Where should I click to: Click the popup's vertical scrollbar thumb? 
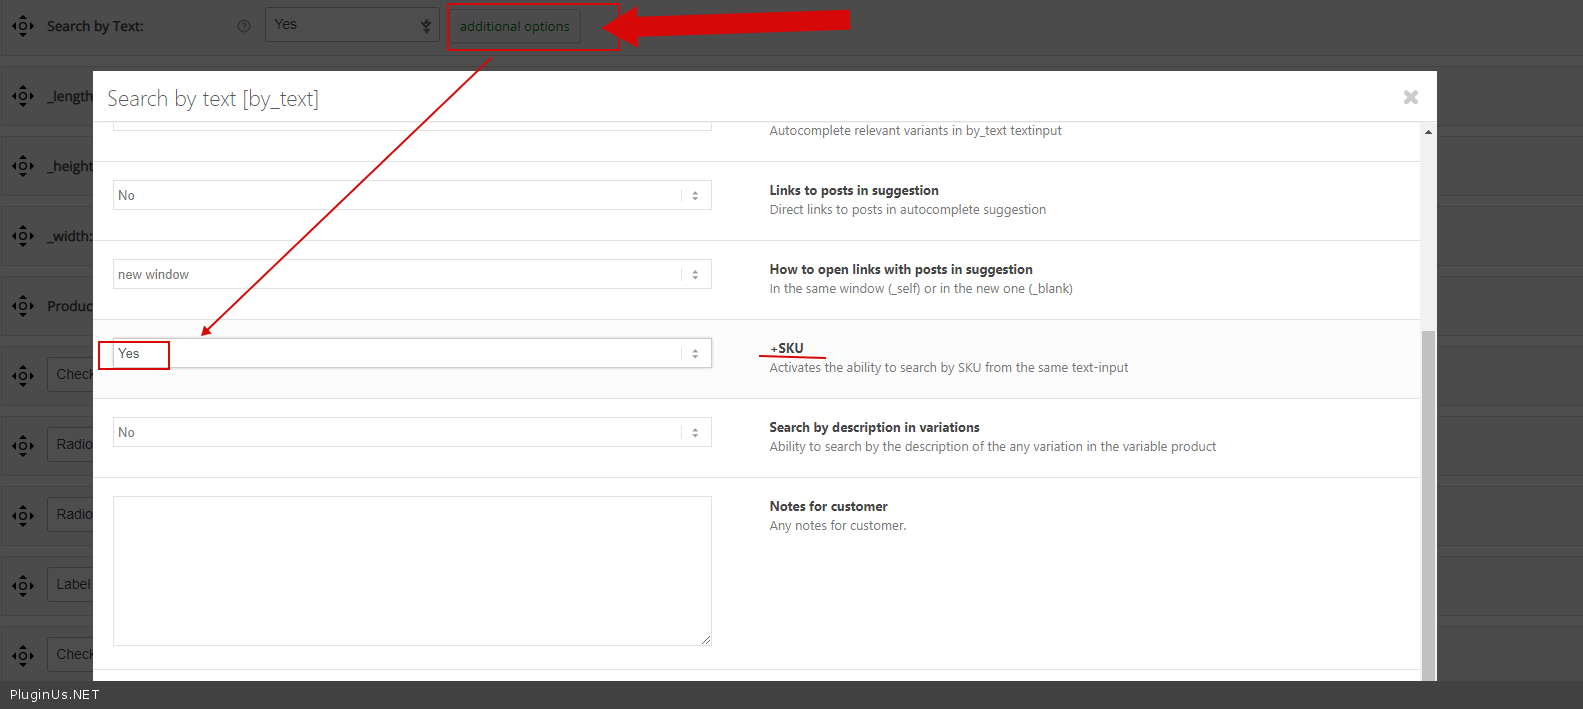[x=1428, y=500]
